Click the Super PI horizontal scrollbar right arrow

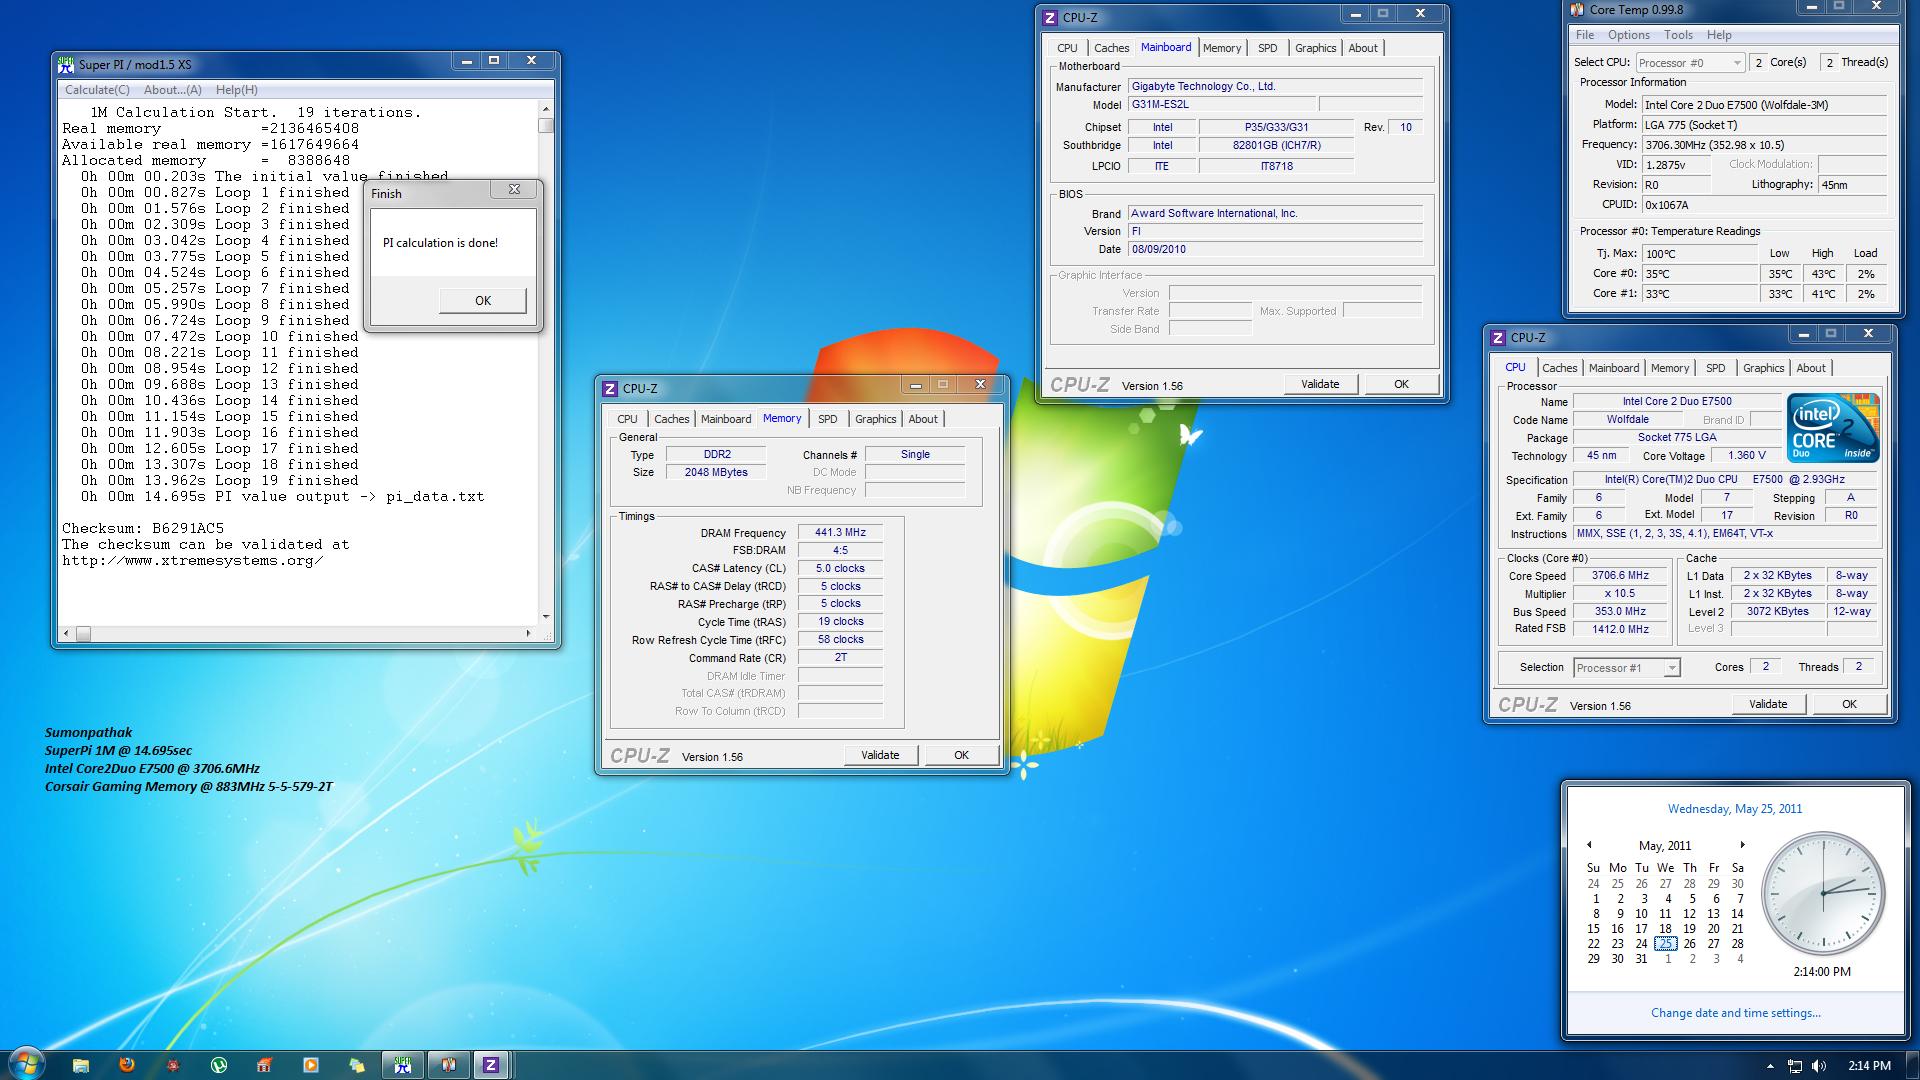pyautogui.click(x=529, y=633)
